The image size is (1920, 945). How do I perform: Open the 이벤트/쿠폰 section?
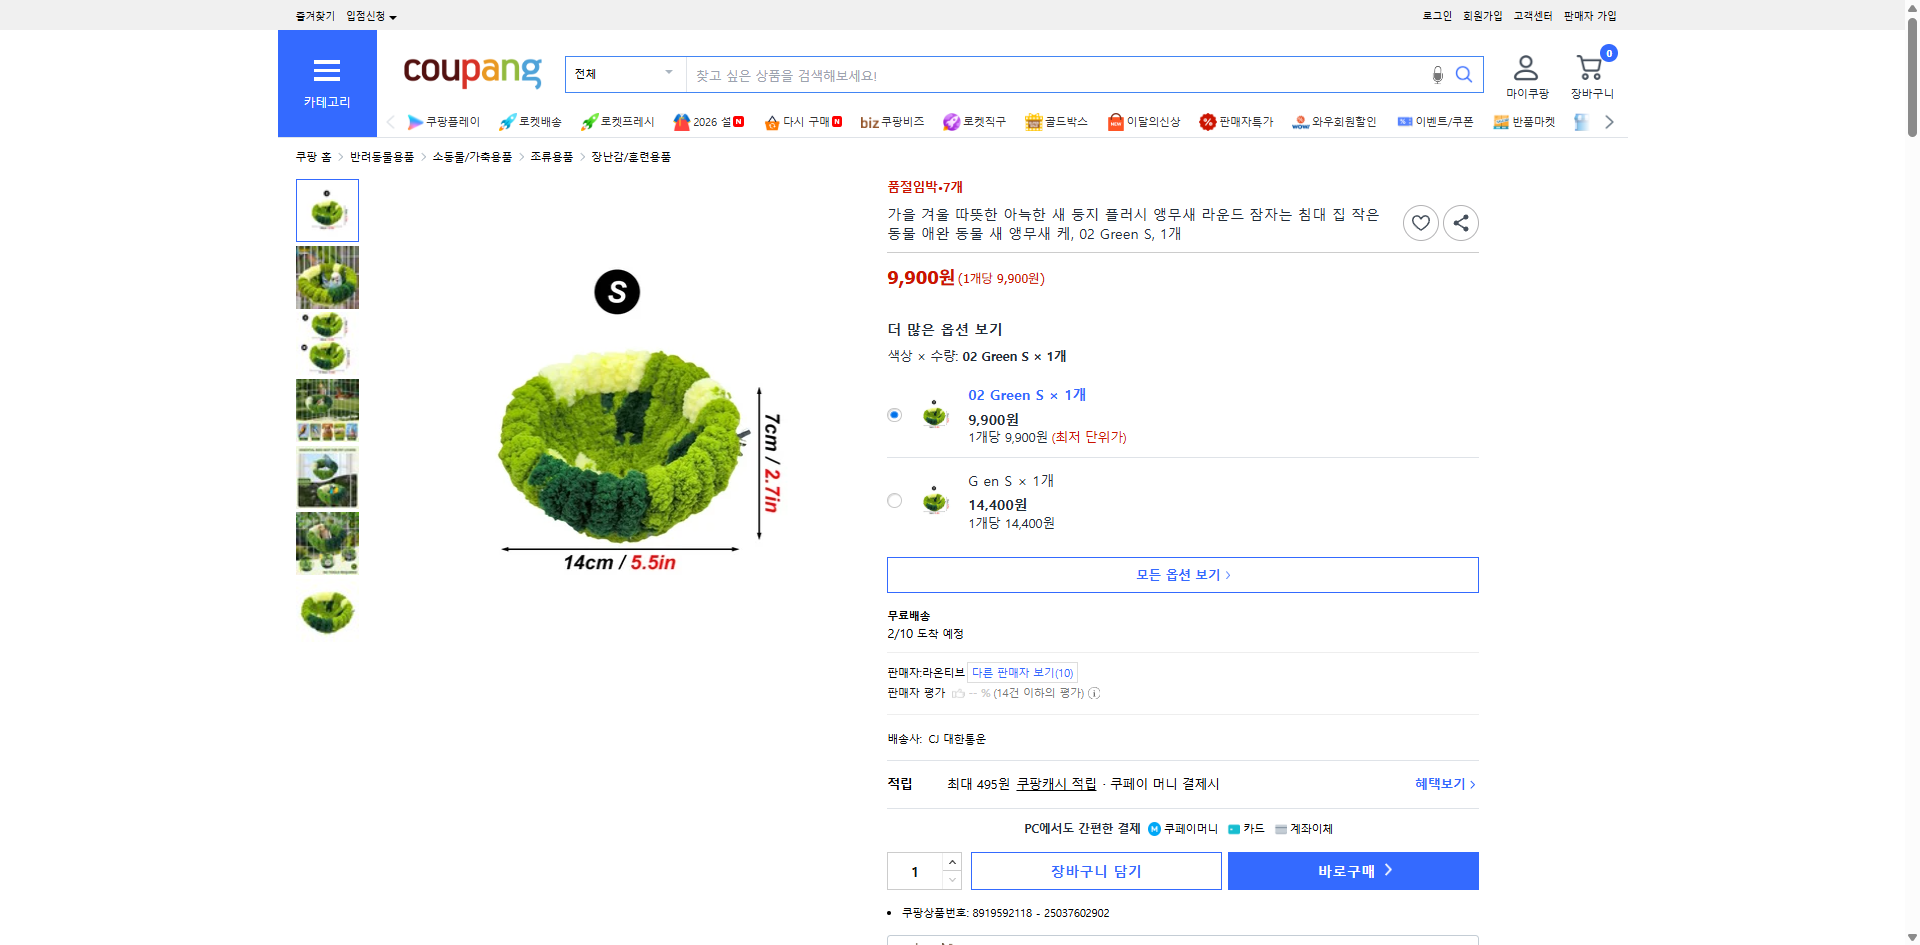tap(1434, 122)
